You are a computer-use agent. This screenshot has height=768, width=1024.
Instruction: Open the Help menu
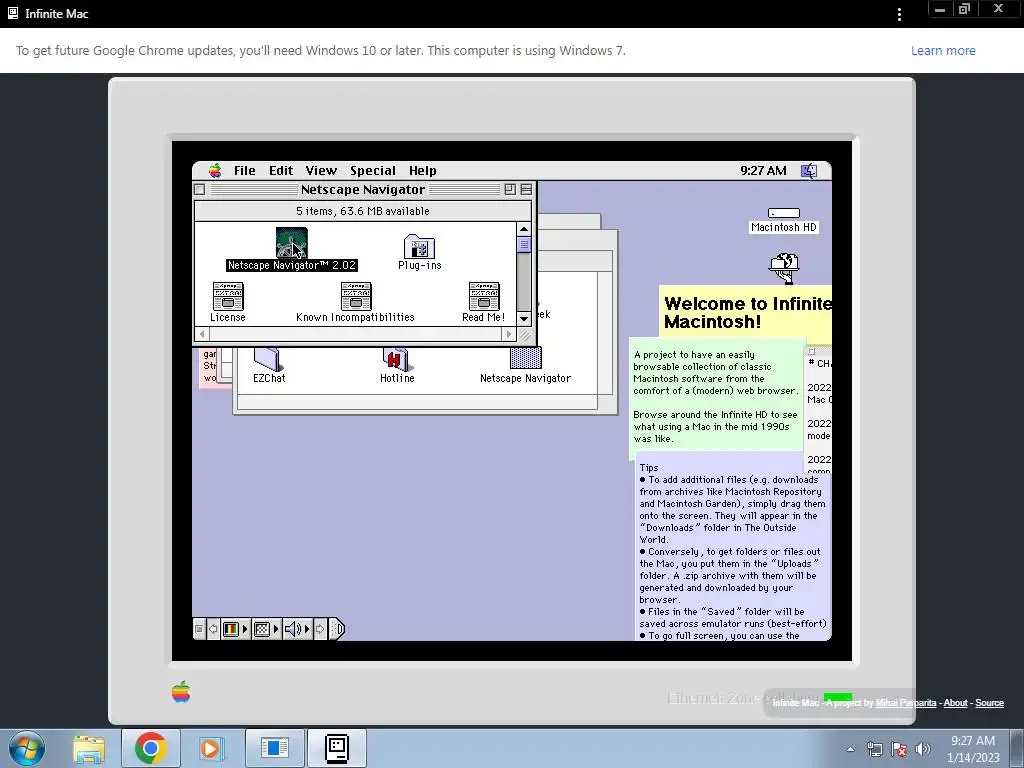[423, 170]
